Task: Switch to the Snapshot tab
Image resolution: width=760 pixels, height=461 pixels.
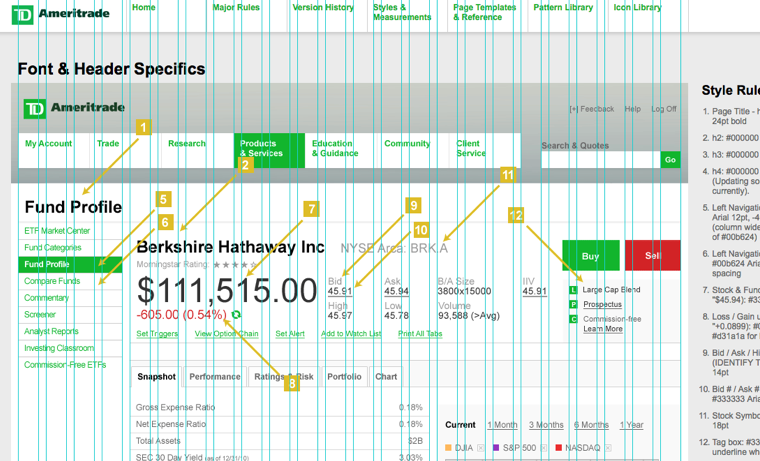Action: coord(157,377)
